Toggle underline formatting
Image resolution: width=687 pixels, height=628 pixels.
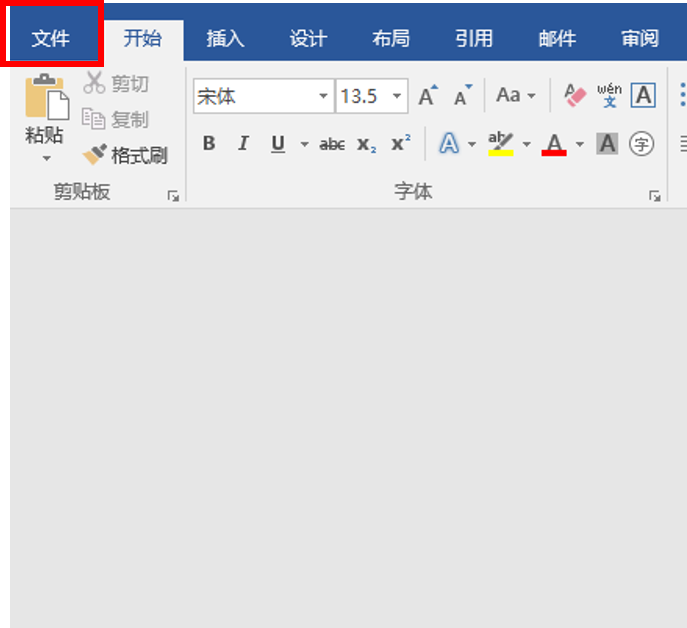[x=278, y=143]
